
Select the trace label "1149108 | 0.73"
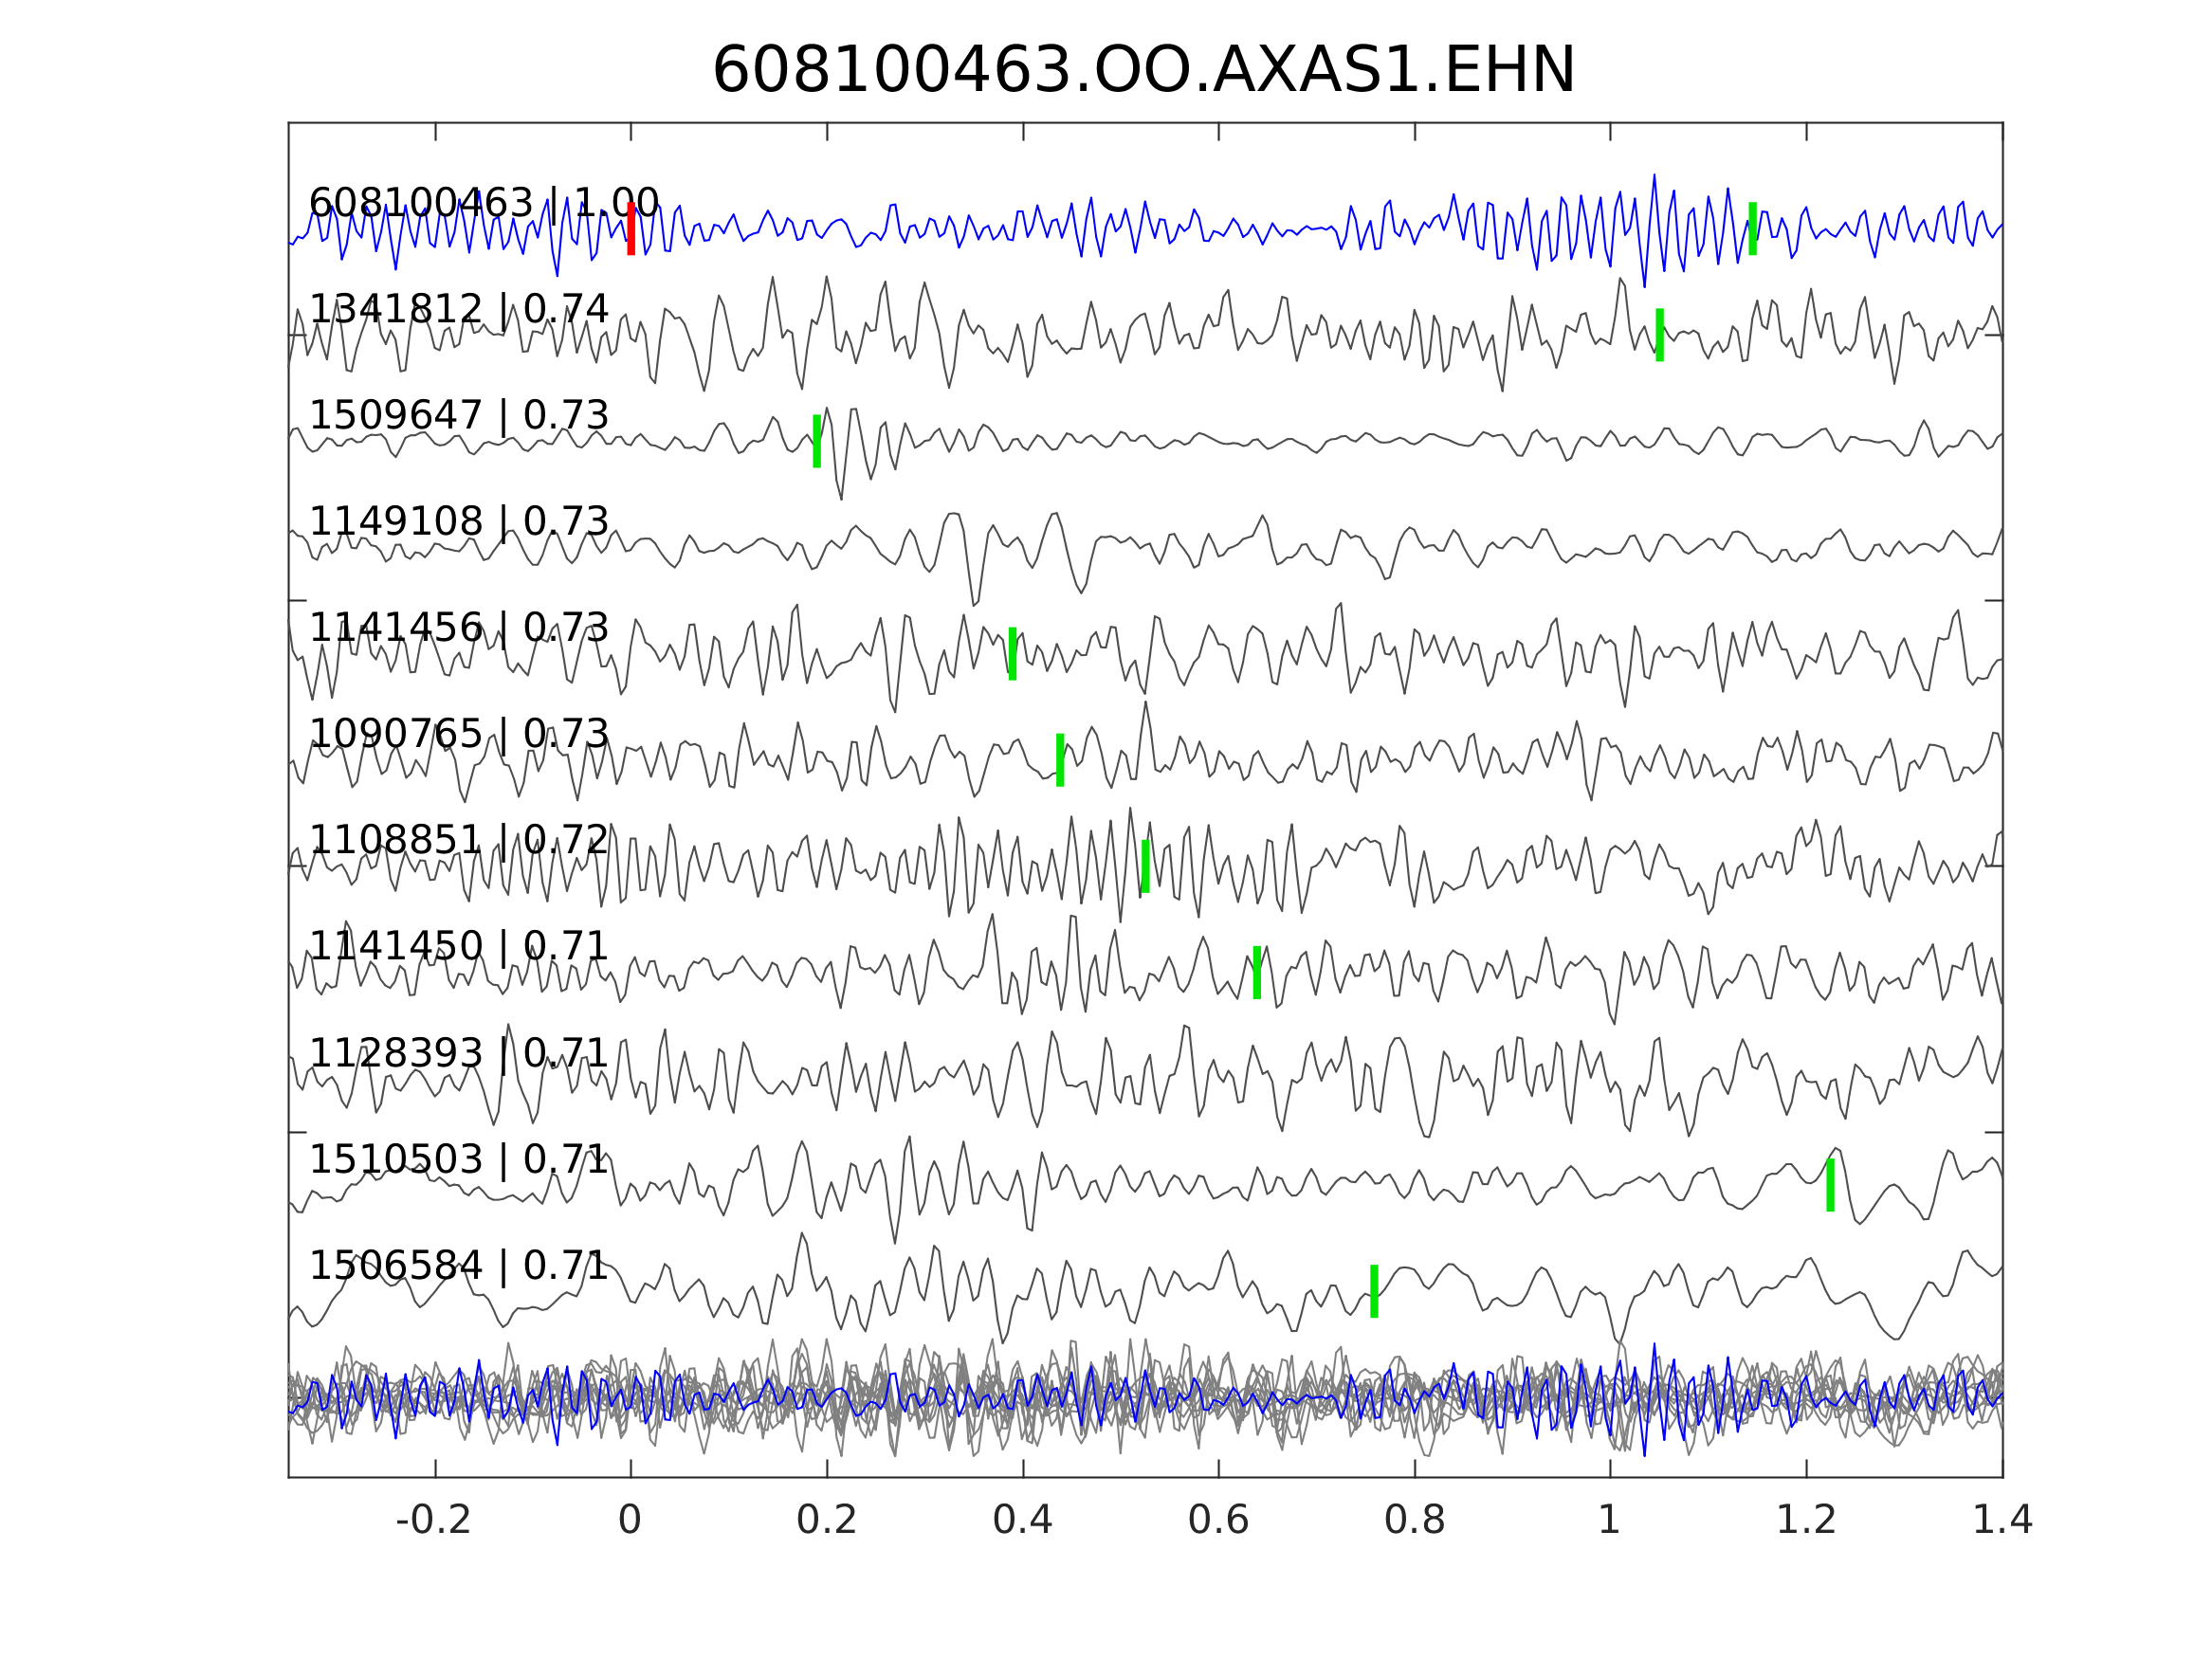pos(458,522)
